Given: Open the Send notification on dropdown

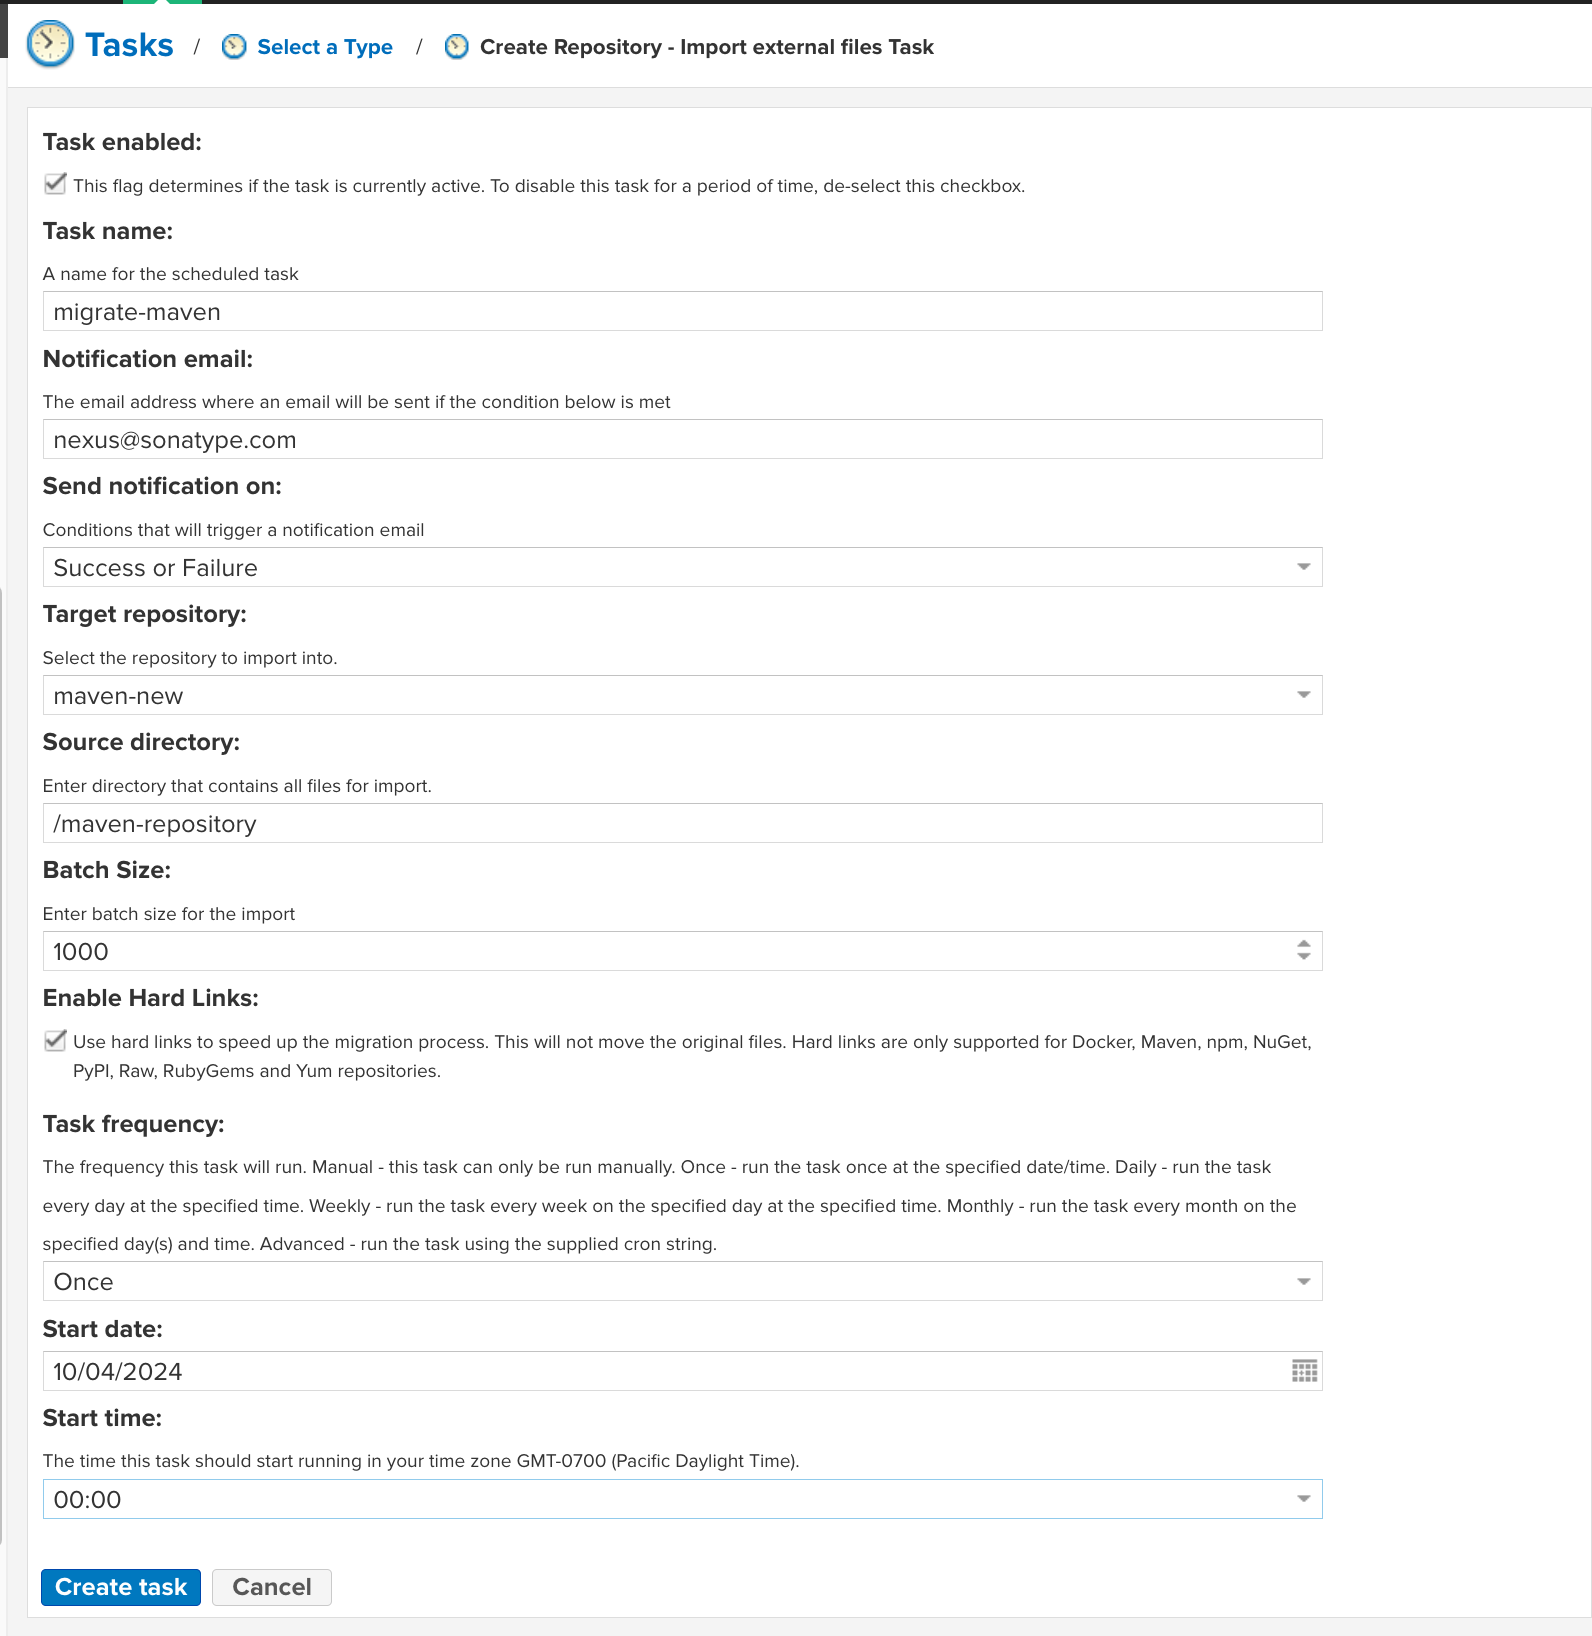Looking at the screenshot, I should point(682,567).
